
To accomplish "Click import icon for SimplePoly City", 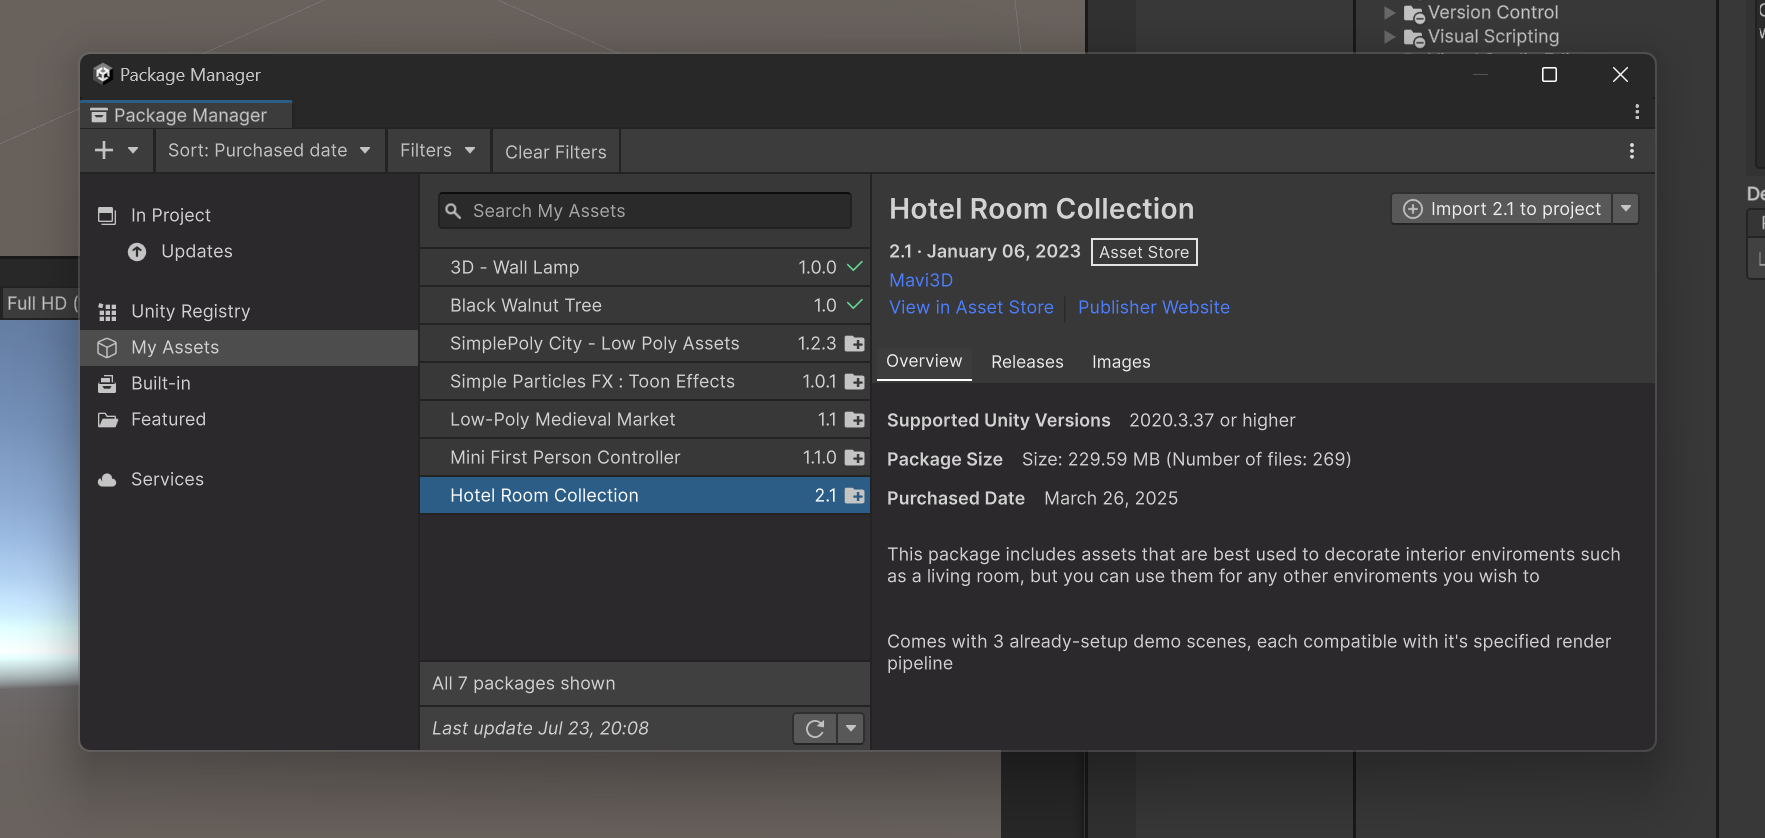I will click(855, 344).
